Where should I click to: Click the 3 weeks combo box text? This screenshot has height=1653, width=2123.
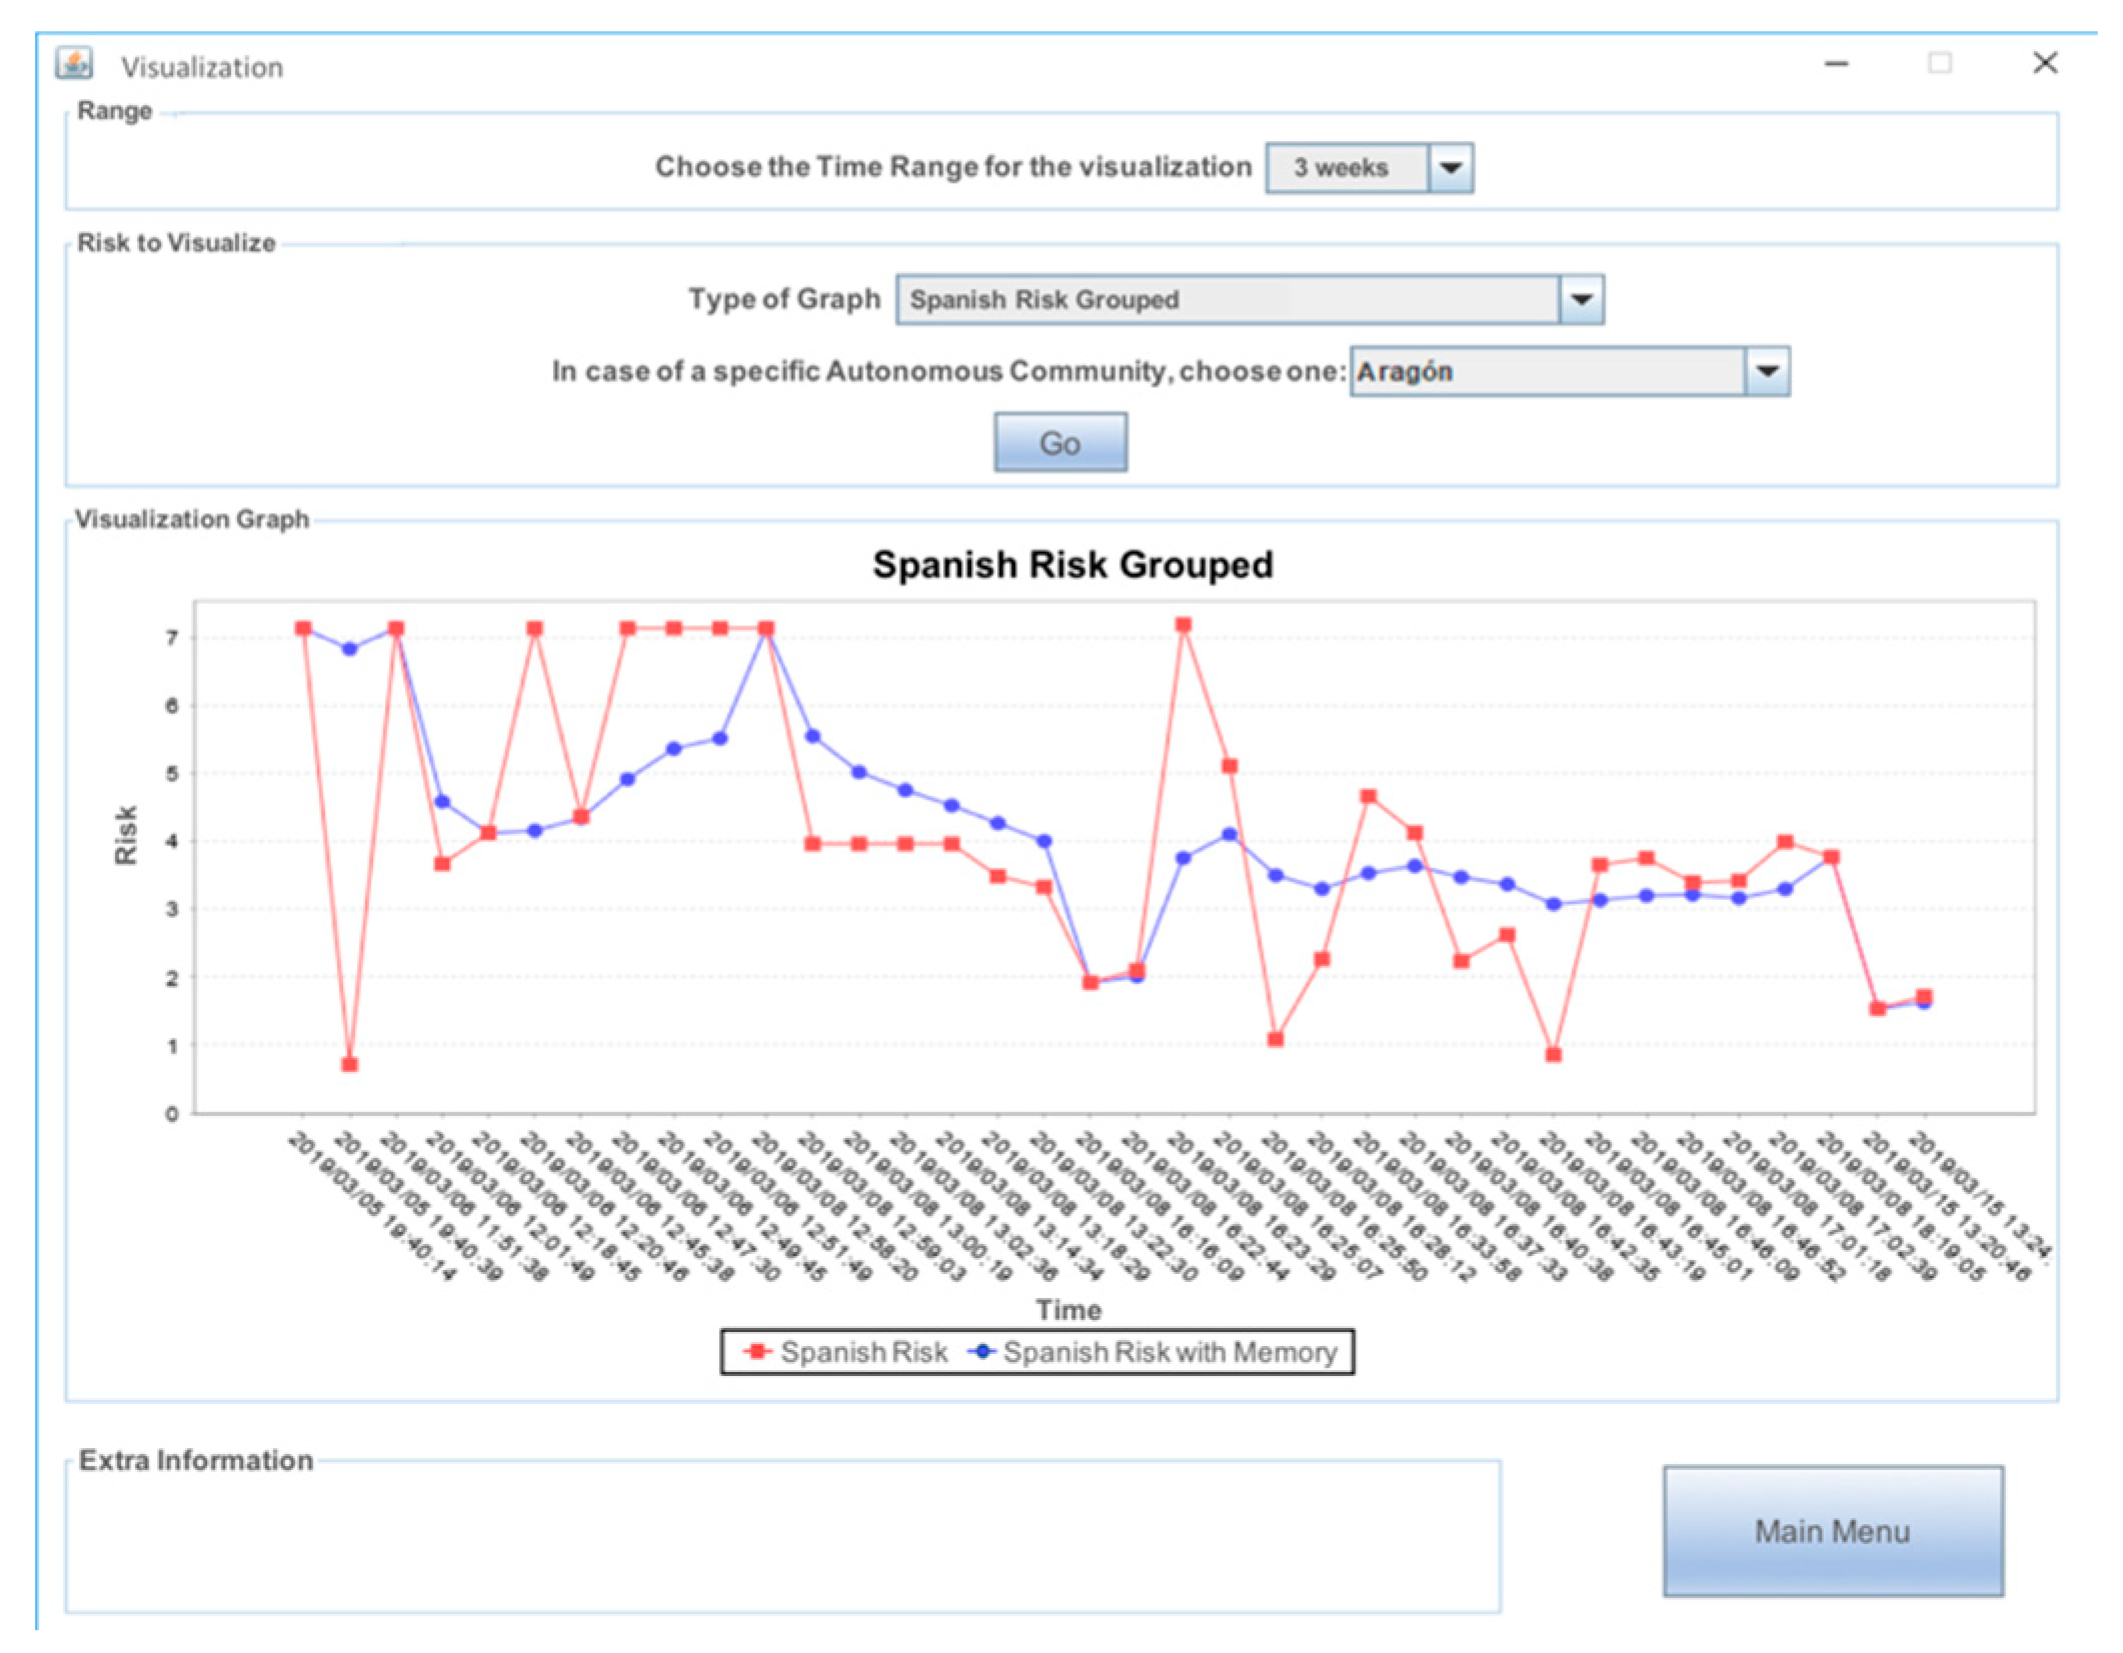tap(1340, 168)
